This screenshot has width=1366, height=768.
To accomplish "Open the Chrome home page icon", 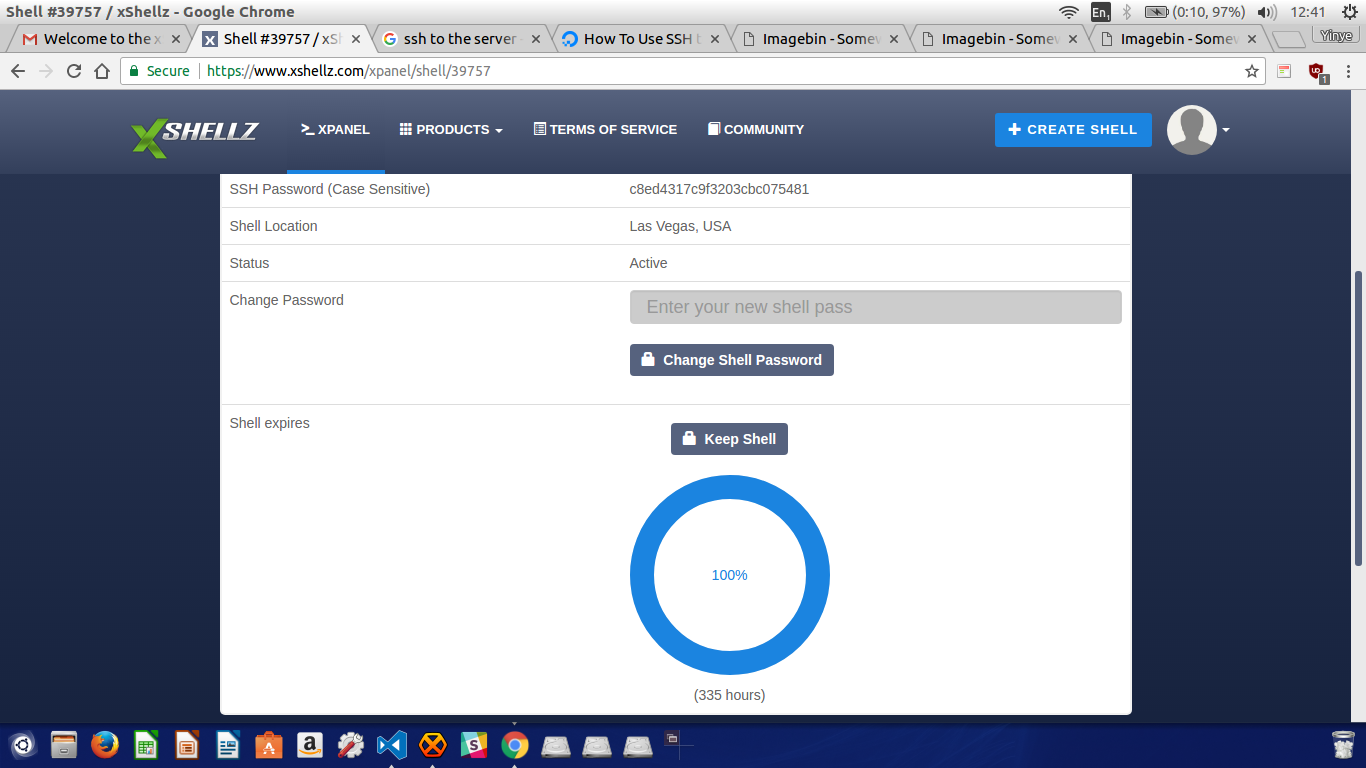I will click(x=102, y=71).
